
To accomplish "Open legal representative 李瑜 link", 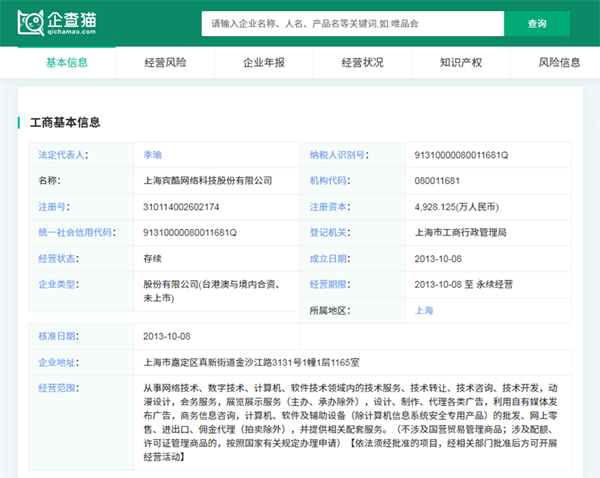I will (152, 156).
